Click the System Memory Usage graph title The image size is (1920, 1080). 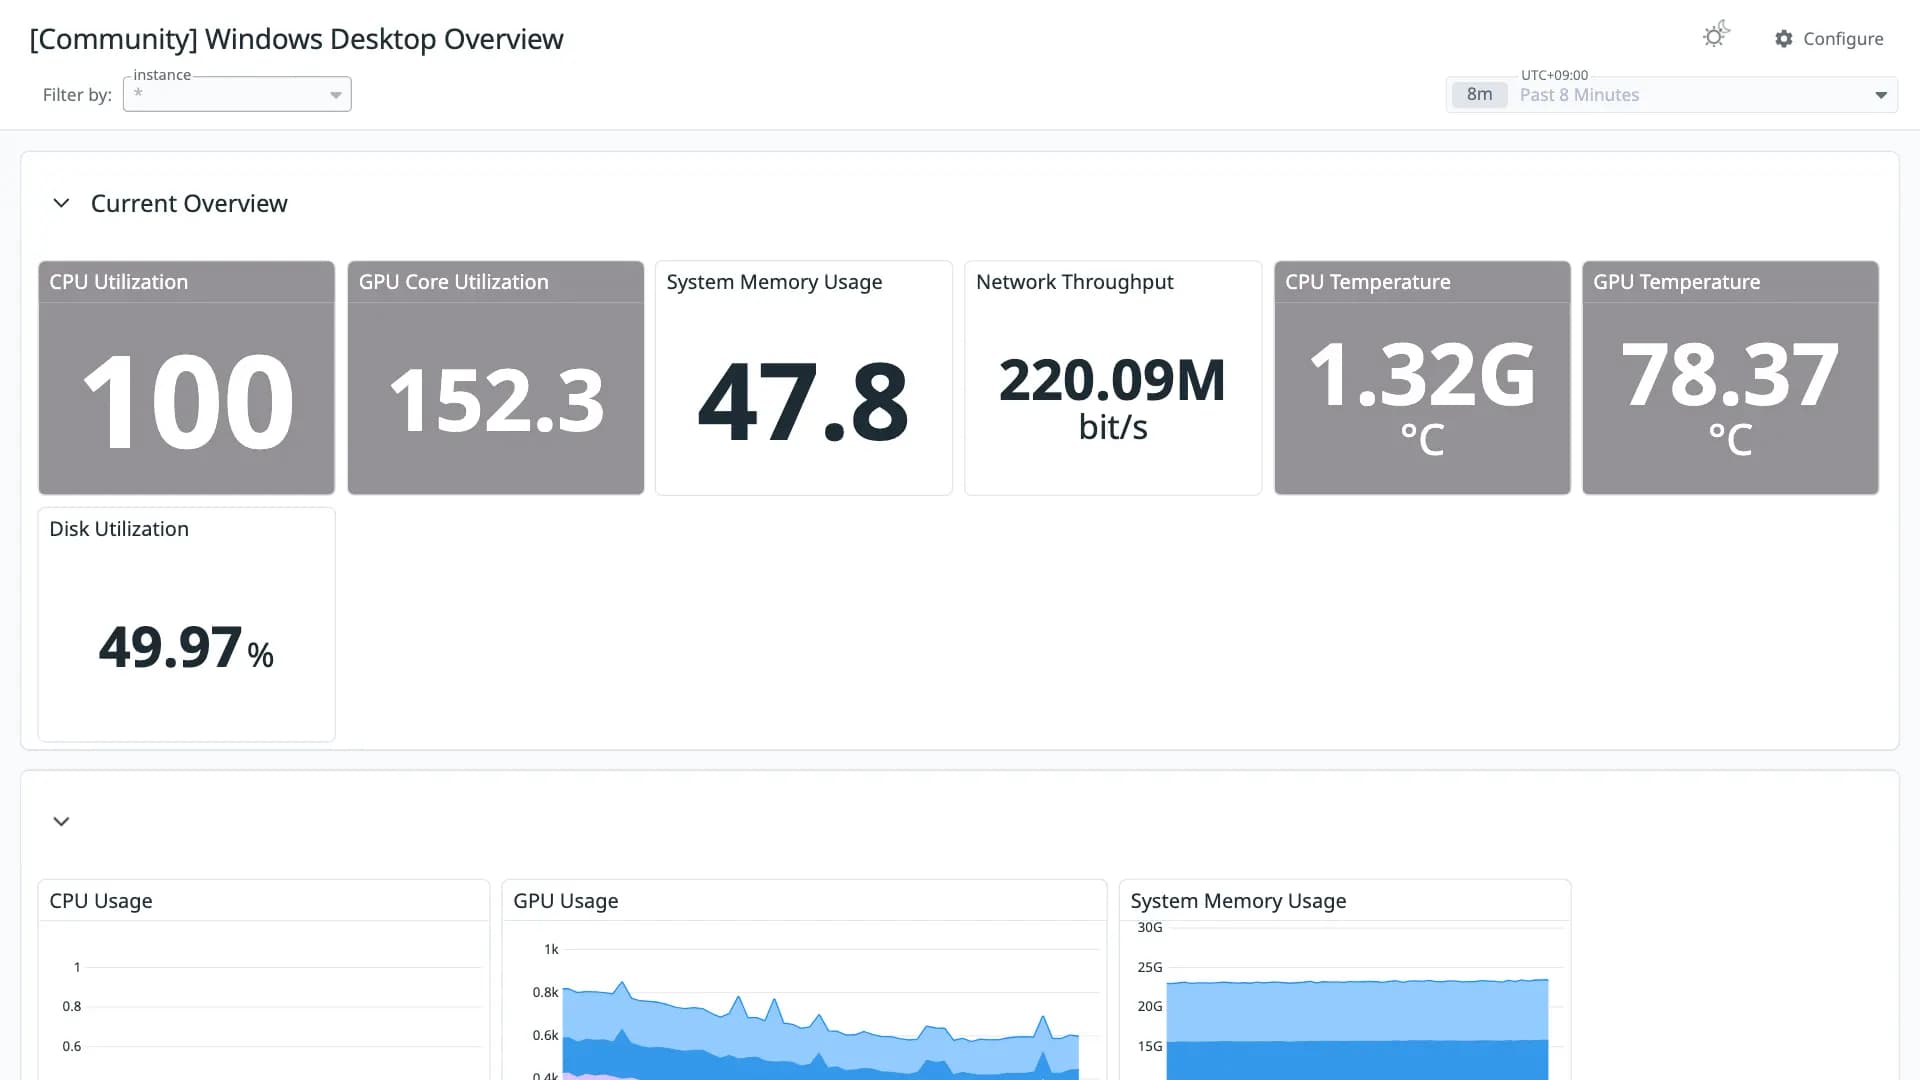1238,901
